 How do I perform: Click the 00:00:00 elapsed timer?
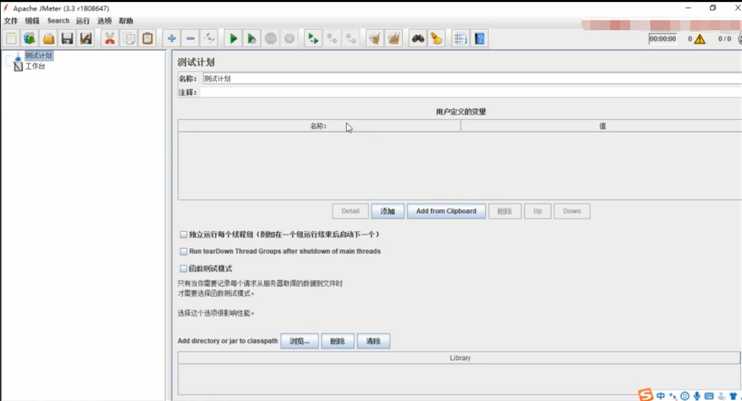tap(662, 39)
